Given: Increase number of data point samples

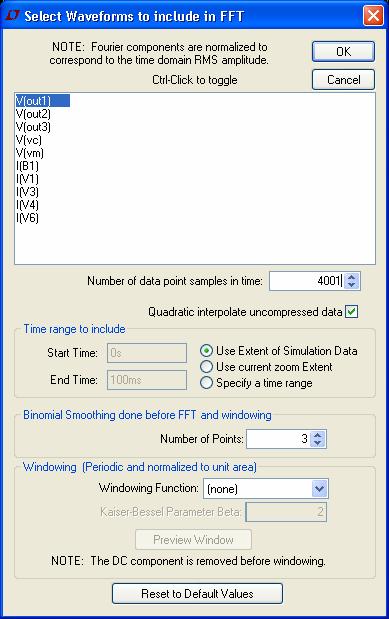Looking at the screenshot, I should pyautogui.click(x=351, y=277).
